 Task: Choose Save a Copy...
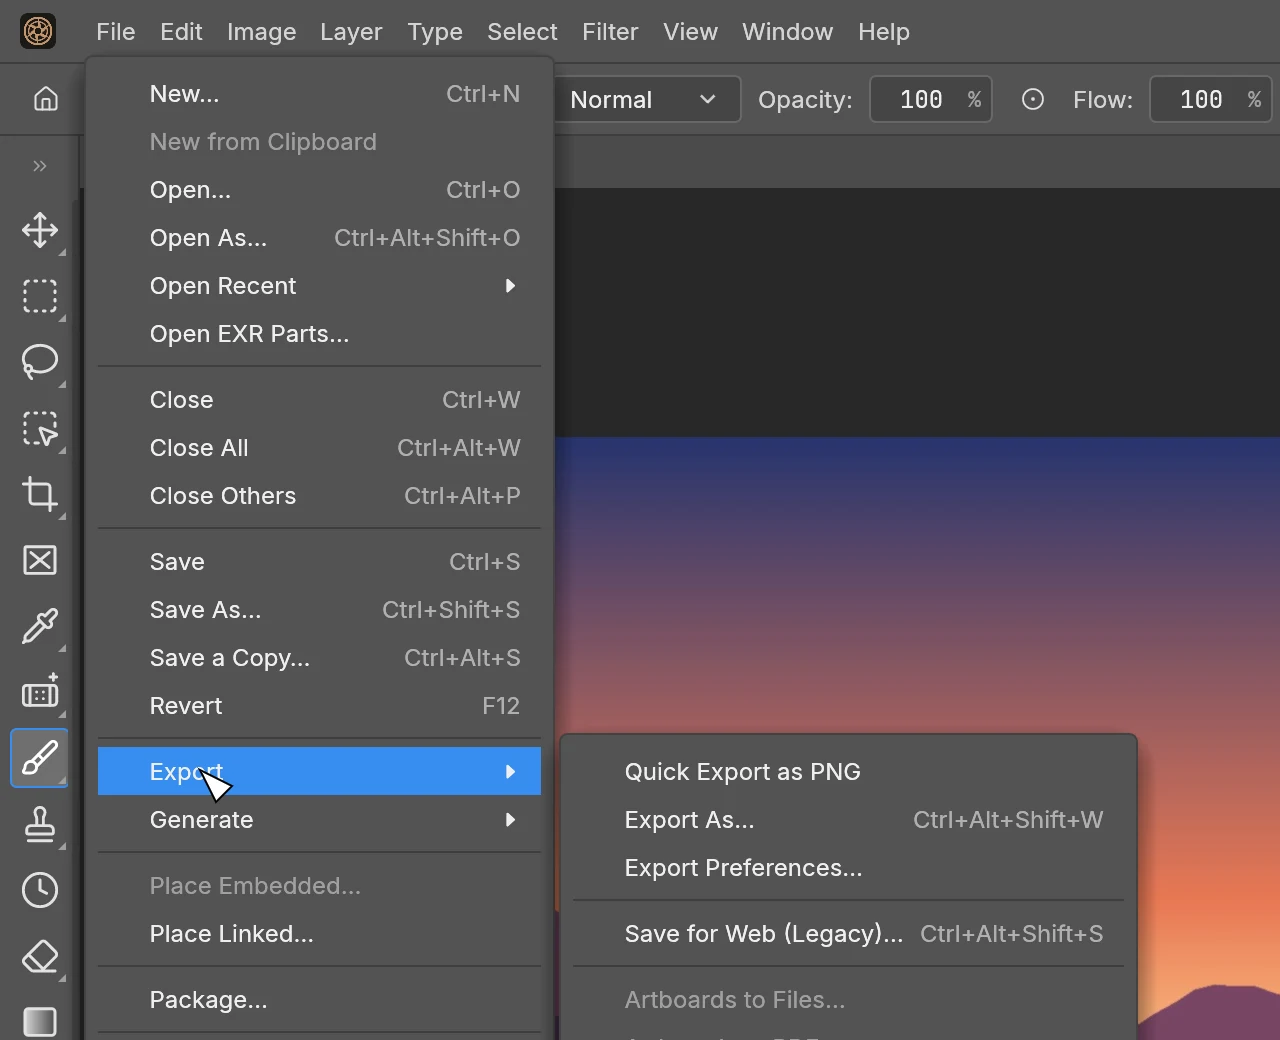coord(319,658)
